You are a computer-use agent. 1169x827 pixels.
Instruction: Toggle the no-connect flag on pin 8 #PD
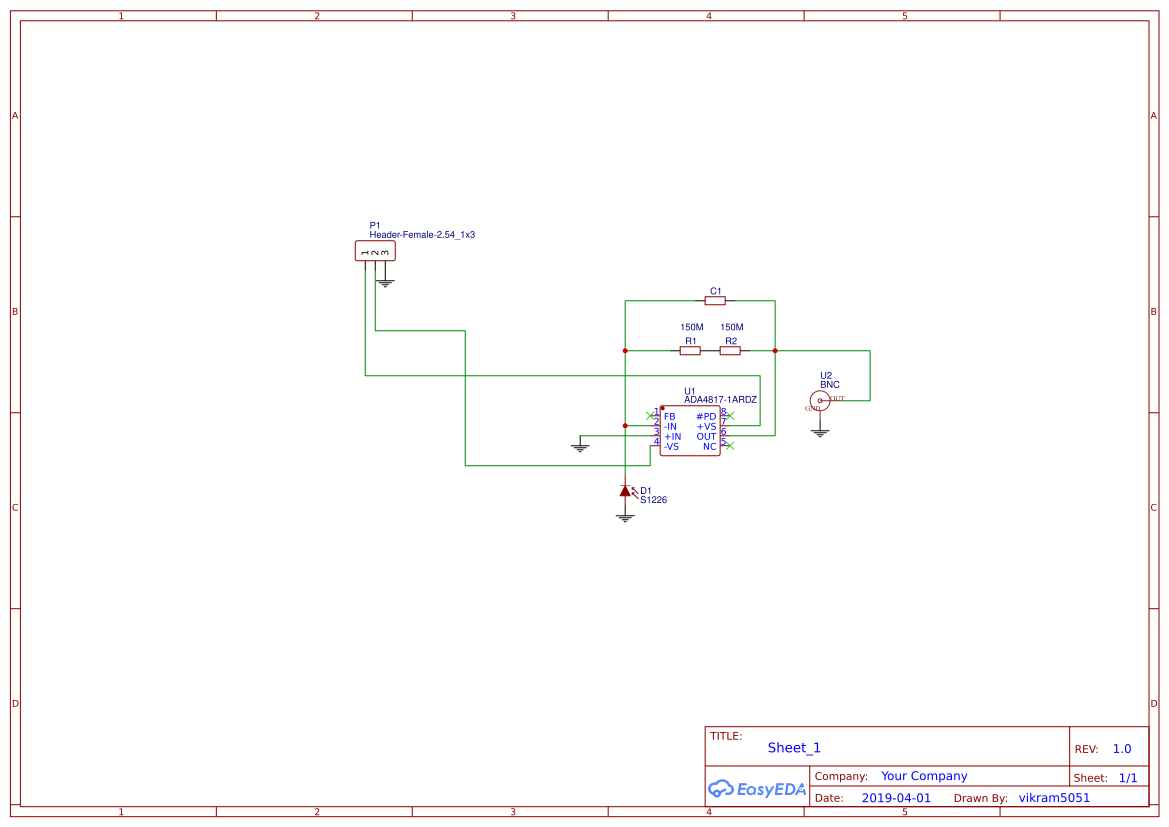pyautogui.click(x=731, y=415)
